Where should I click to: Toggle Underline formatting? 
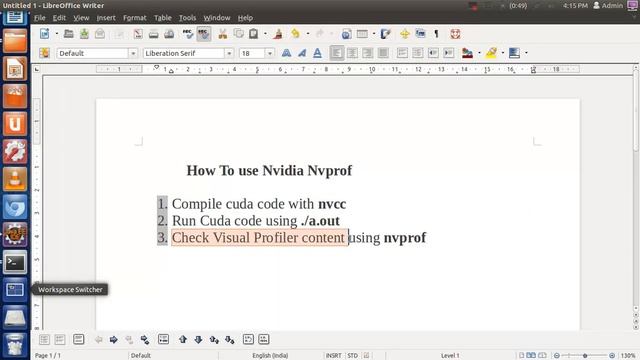pyautogui.click(x=318, y=53)
